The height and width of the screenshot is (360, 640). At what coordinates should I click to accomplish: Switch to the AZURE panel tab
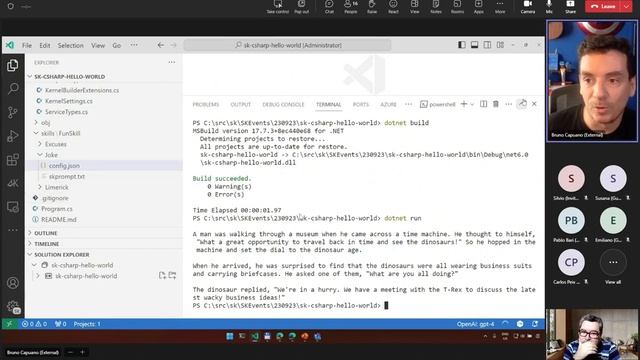pos(388,104)
